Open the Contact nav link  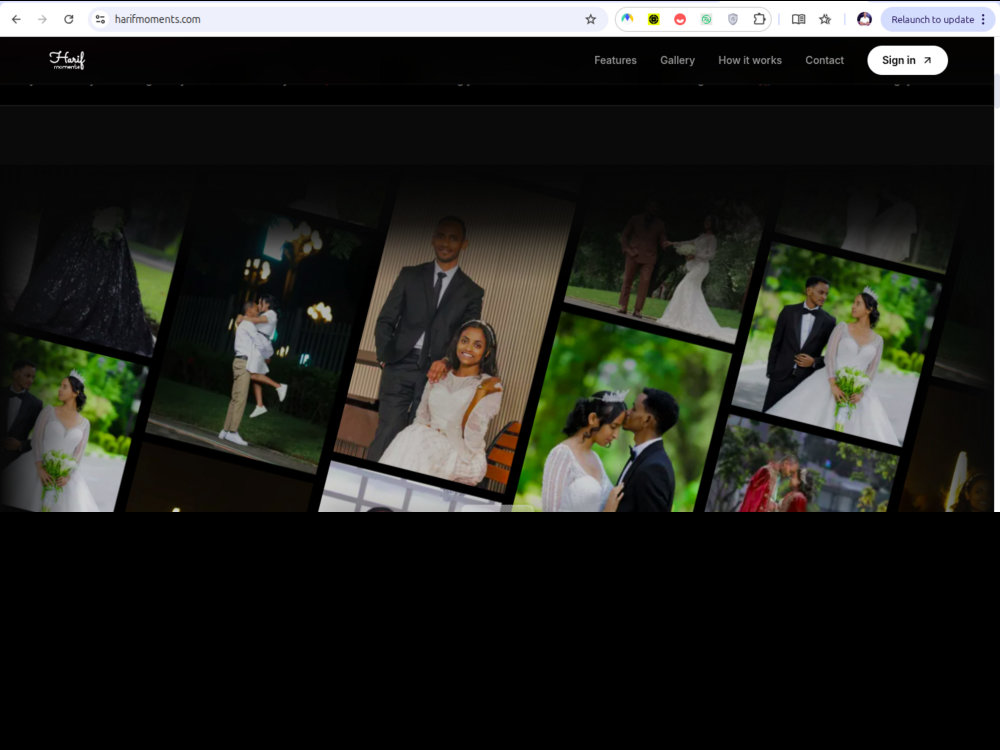[824, 60]
